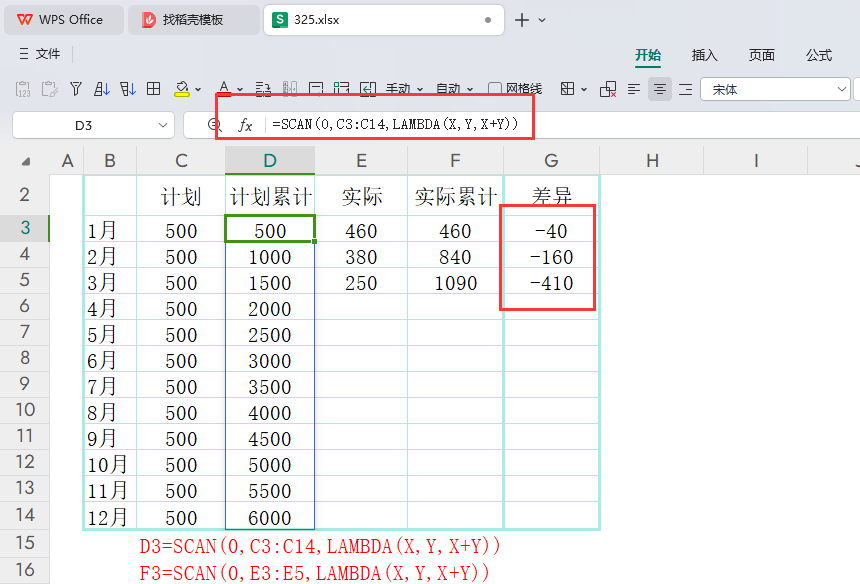Click the red D3=SCAN formula note
This screenshot has height=584, width=860.
320,546
